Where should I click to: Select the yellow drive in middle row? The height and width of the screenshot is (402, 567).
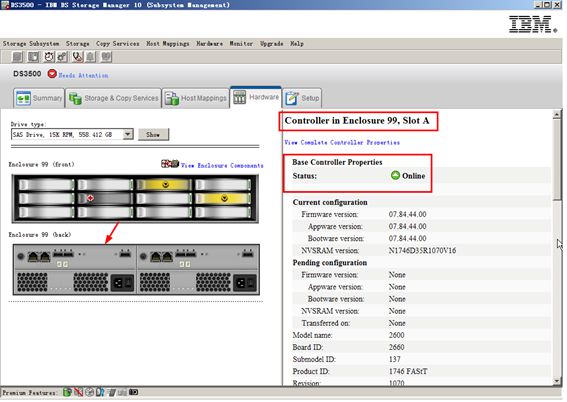click(x=222, y=198)
